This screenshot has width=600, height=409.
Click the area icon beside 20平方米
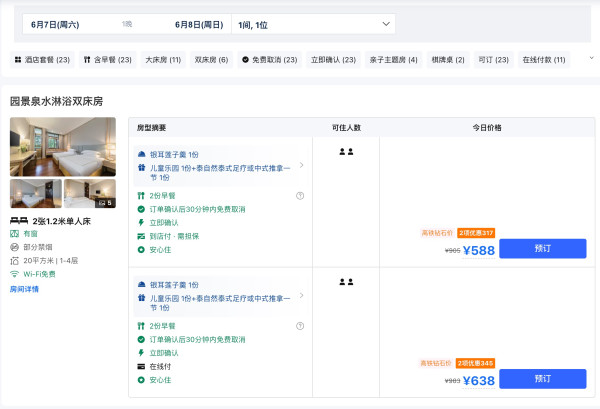14,261
